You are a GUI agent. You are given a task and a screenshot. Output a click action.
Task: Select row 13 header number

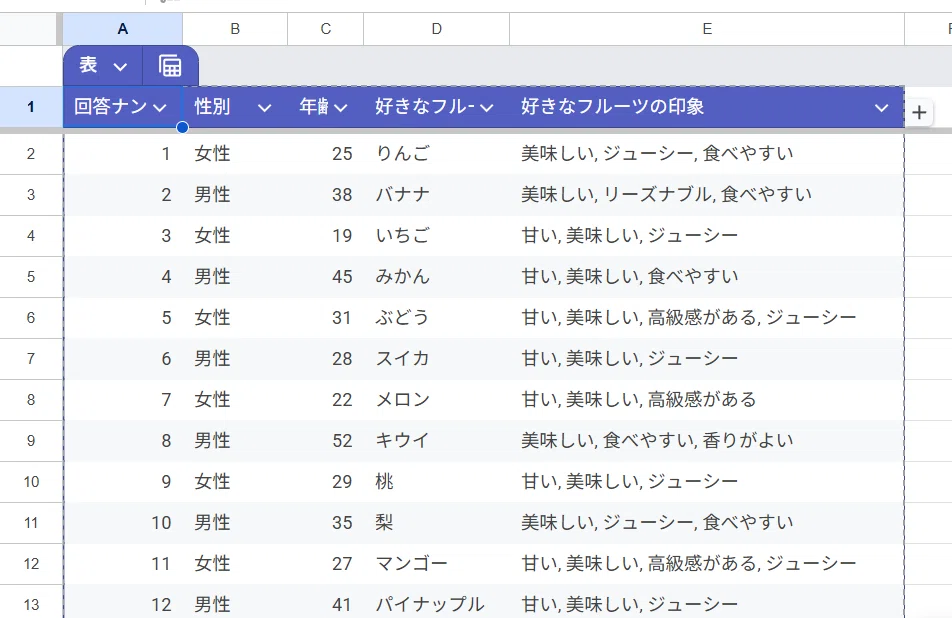pos(30,605)
